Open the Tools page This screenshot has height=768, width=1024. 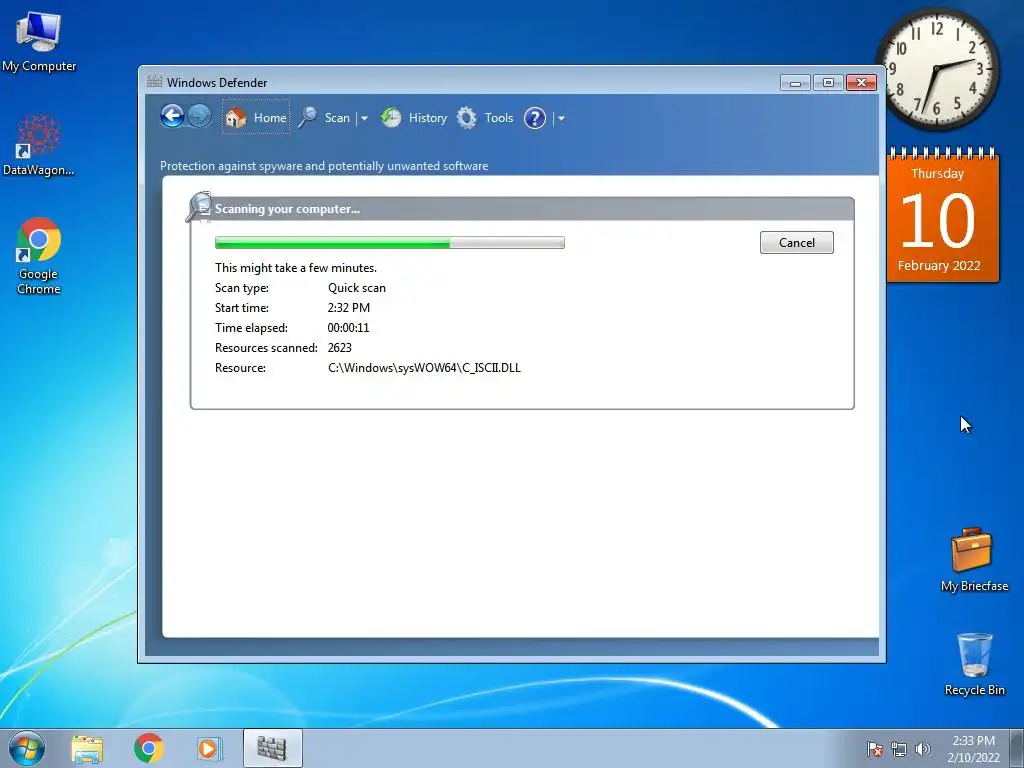pyautogui.click(x=485, y=118)
